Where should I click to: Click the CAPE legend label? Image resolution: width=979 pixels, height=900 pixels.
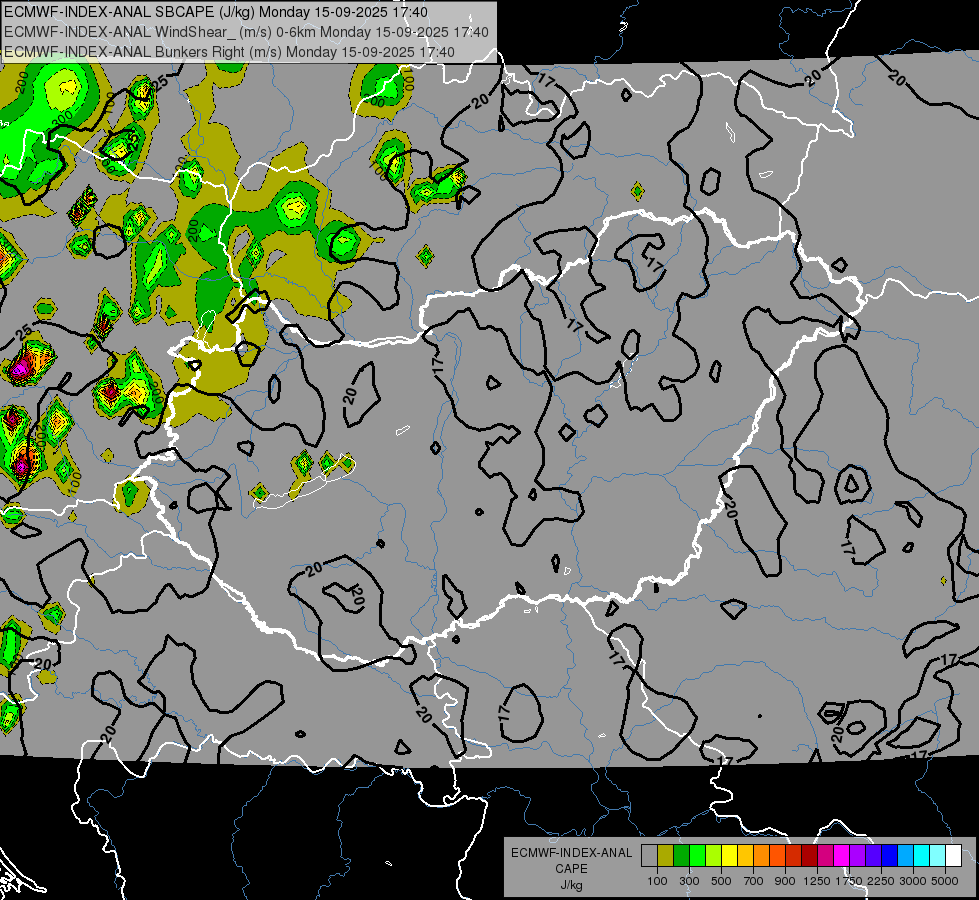571,869
